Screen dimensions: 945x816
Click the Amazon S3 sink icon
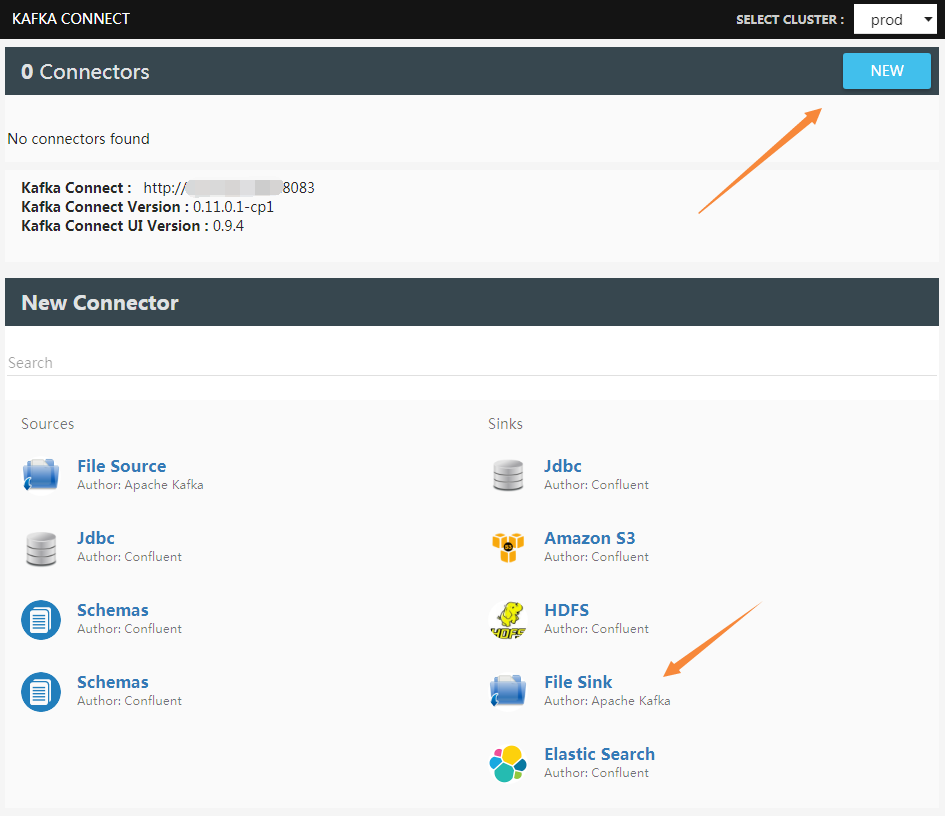tap(508, 548)
